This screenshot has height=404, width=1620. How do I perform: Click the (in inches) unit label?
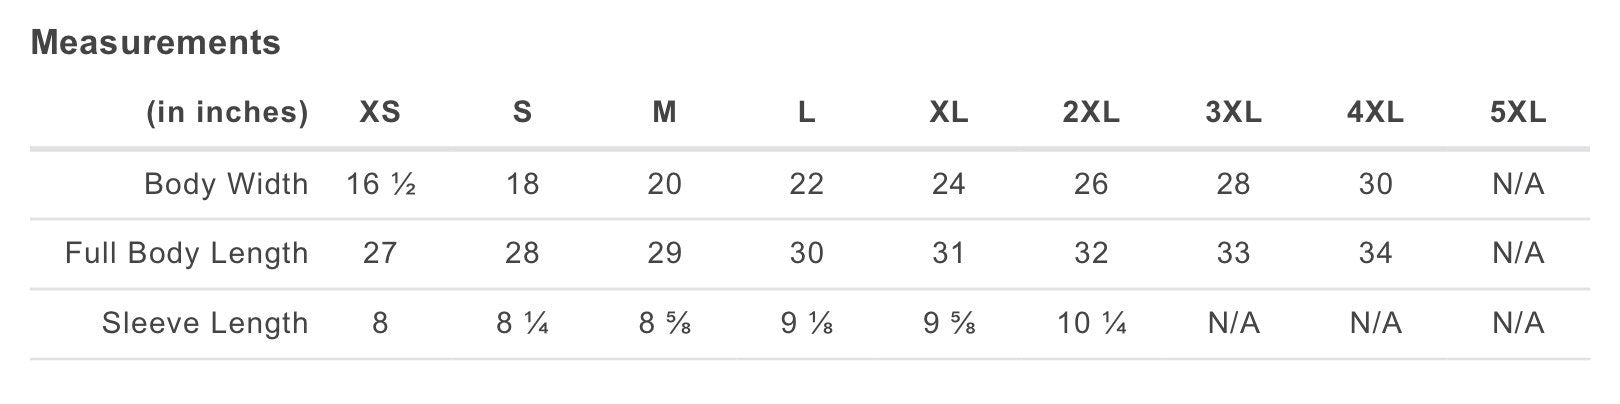pyautogui.click(x=227, y=113)
